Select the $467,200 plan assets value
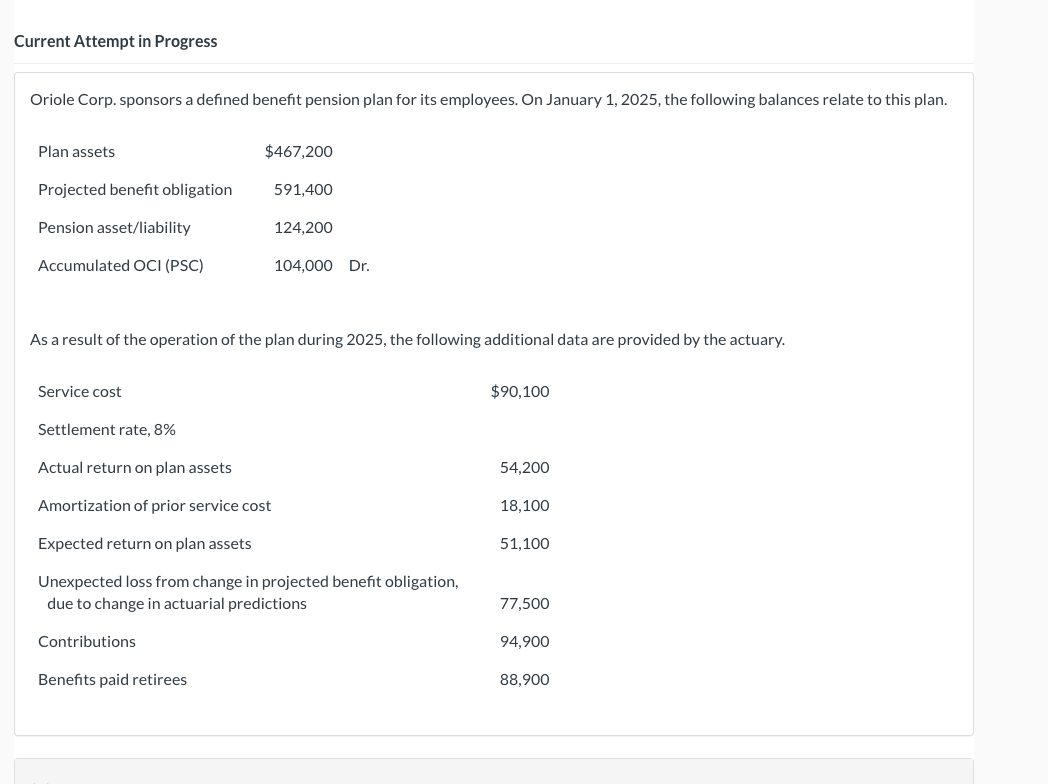This screenshot has width=1048, height=784. tap(298, 151)
